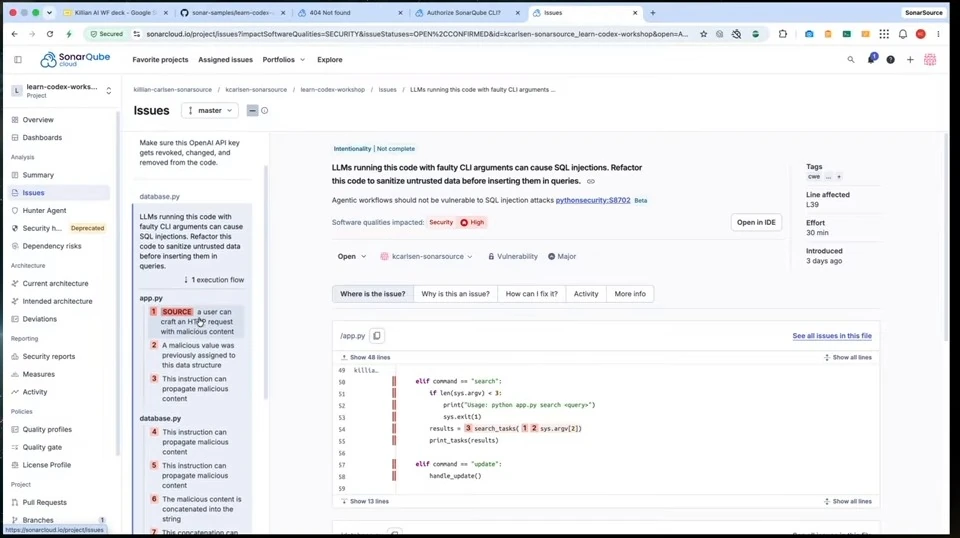The width and height of the screenshot is (960, 538).
Task: Open the Activity tab of the issue
Action: tap(585, 294)
